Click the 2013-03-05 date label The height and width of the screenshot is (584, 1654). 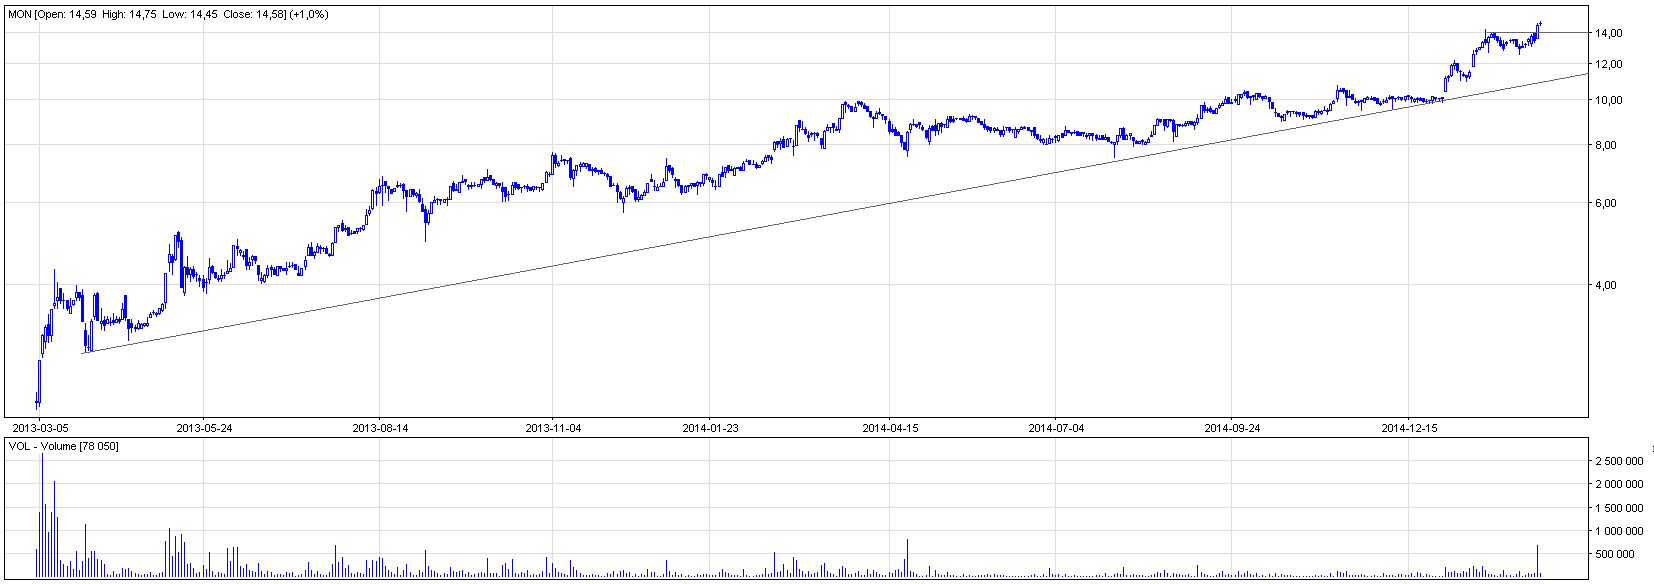point(40,428)
